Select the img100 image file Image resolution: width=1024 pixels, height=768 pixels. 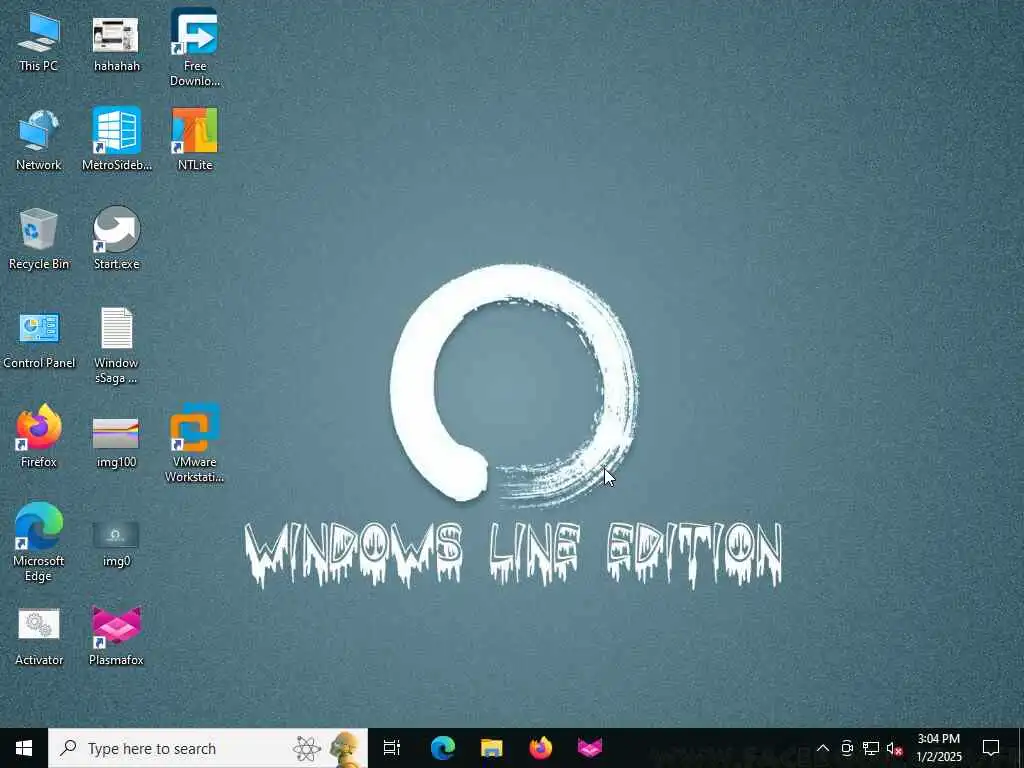(x=116, y=443)
